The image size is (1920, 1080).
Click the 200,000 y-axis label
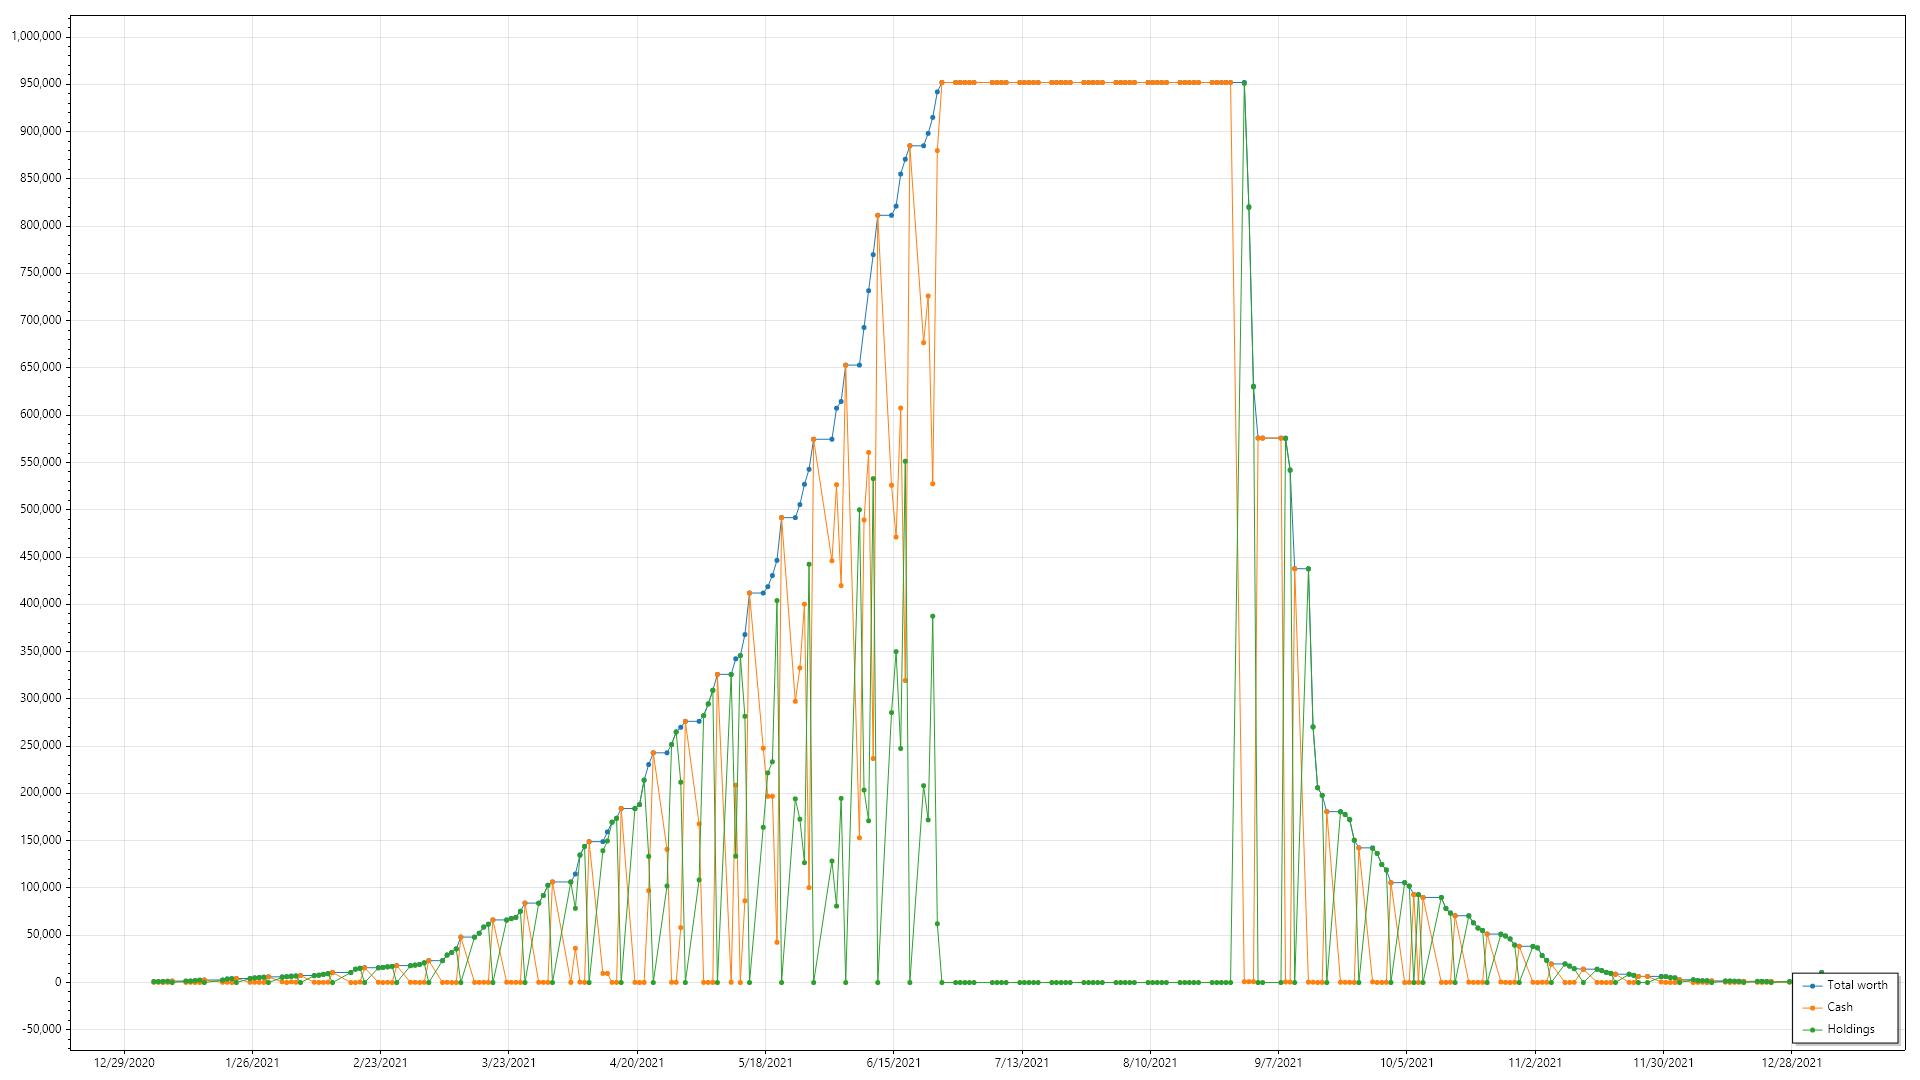[40, 792]
